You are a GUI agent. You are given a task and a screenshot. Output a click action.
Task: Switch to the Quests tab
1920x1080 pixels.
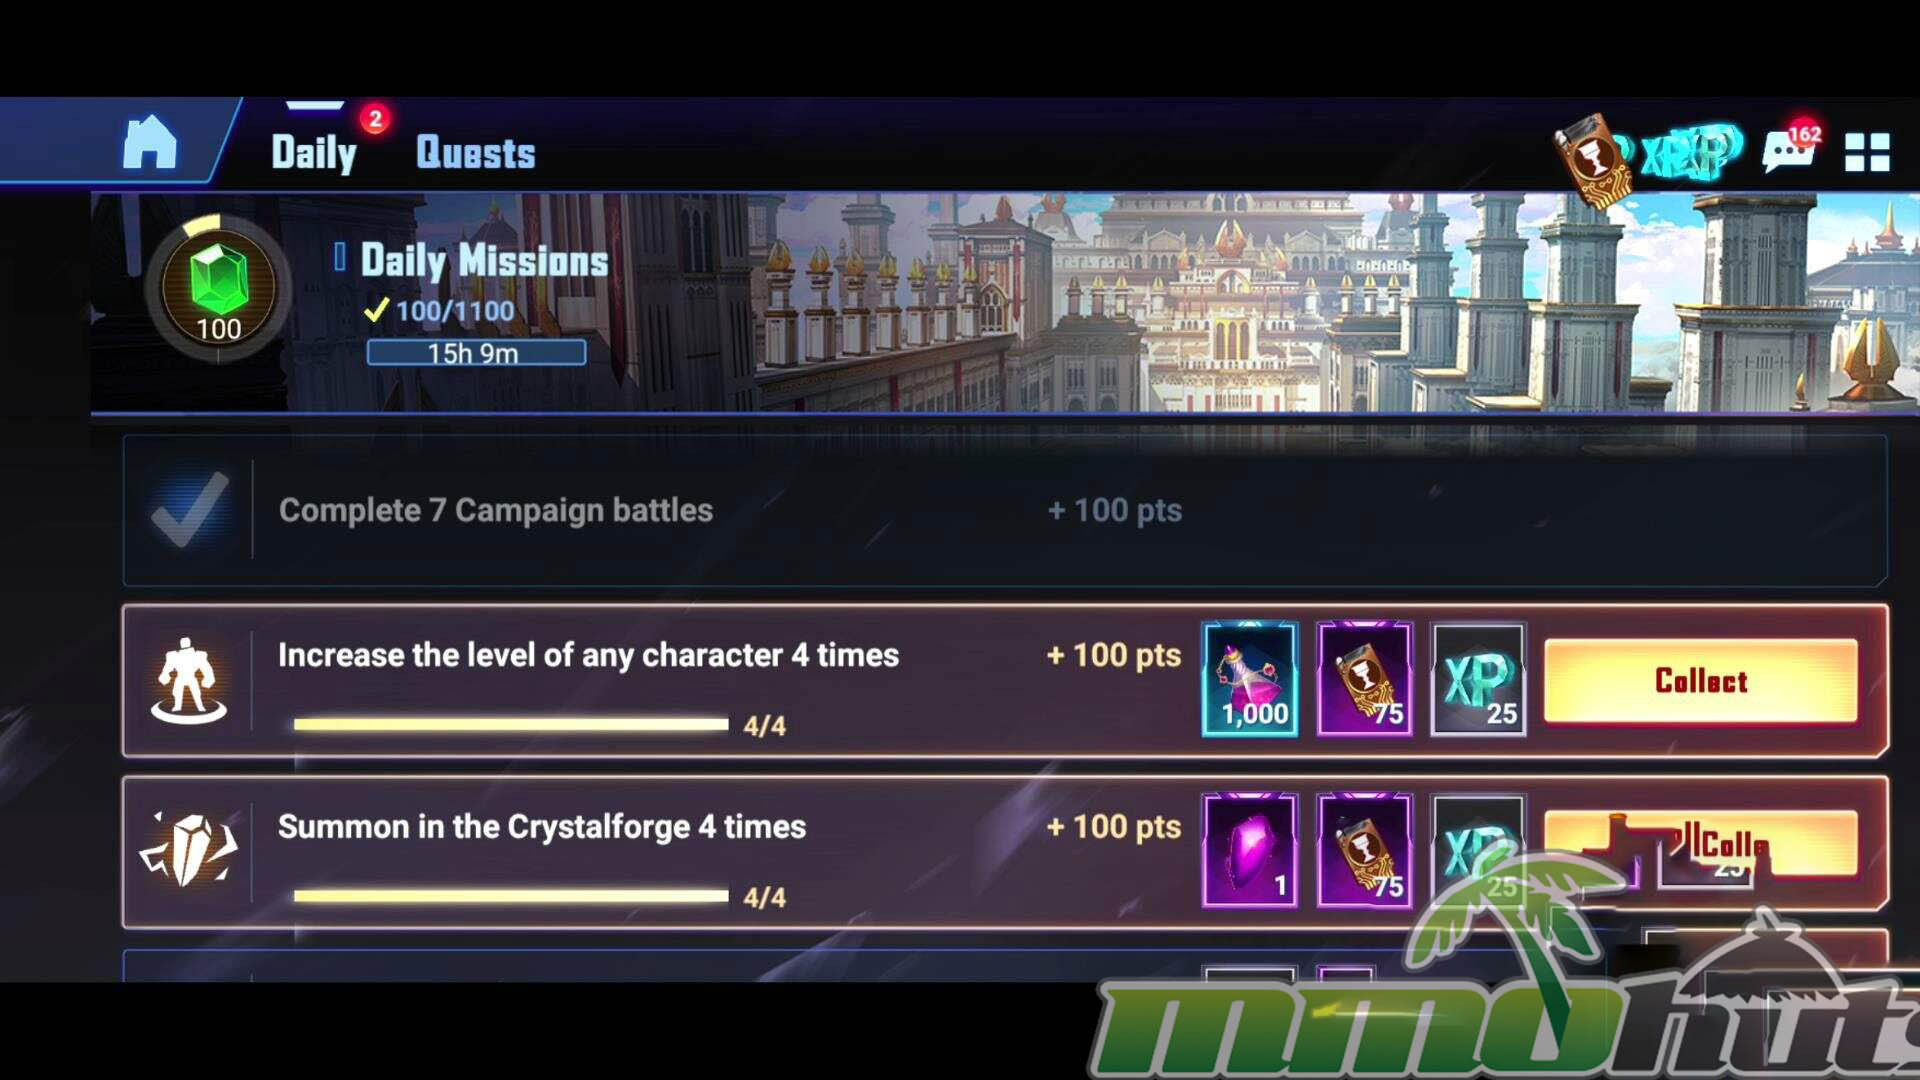point(475,153)
